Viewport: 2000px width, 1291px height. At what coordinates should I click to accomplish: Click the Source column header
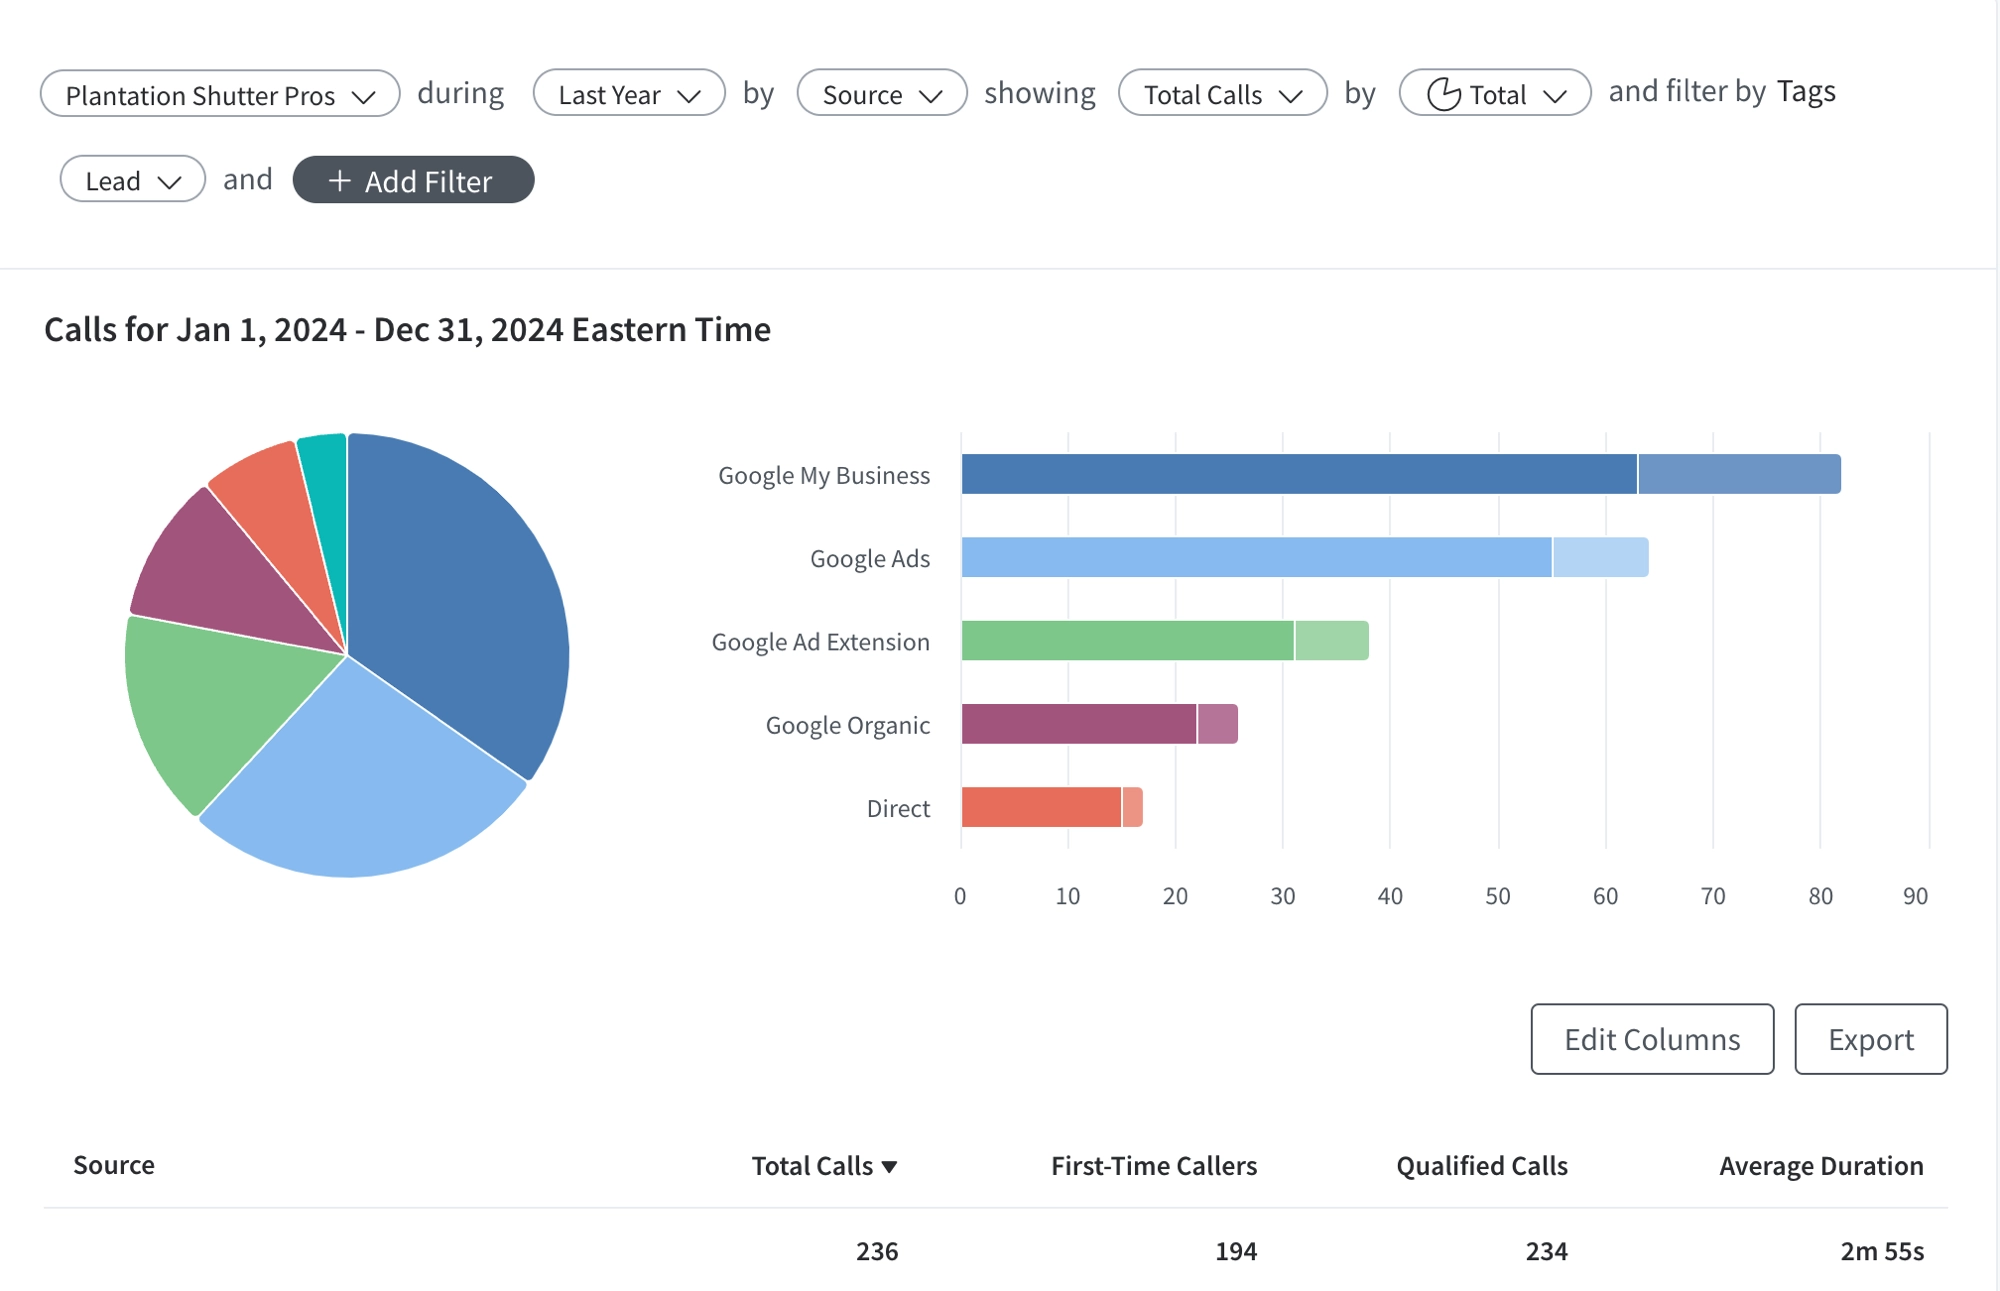[114, 1165]
